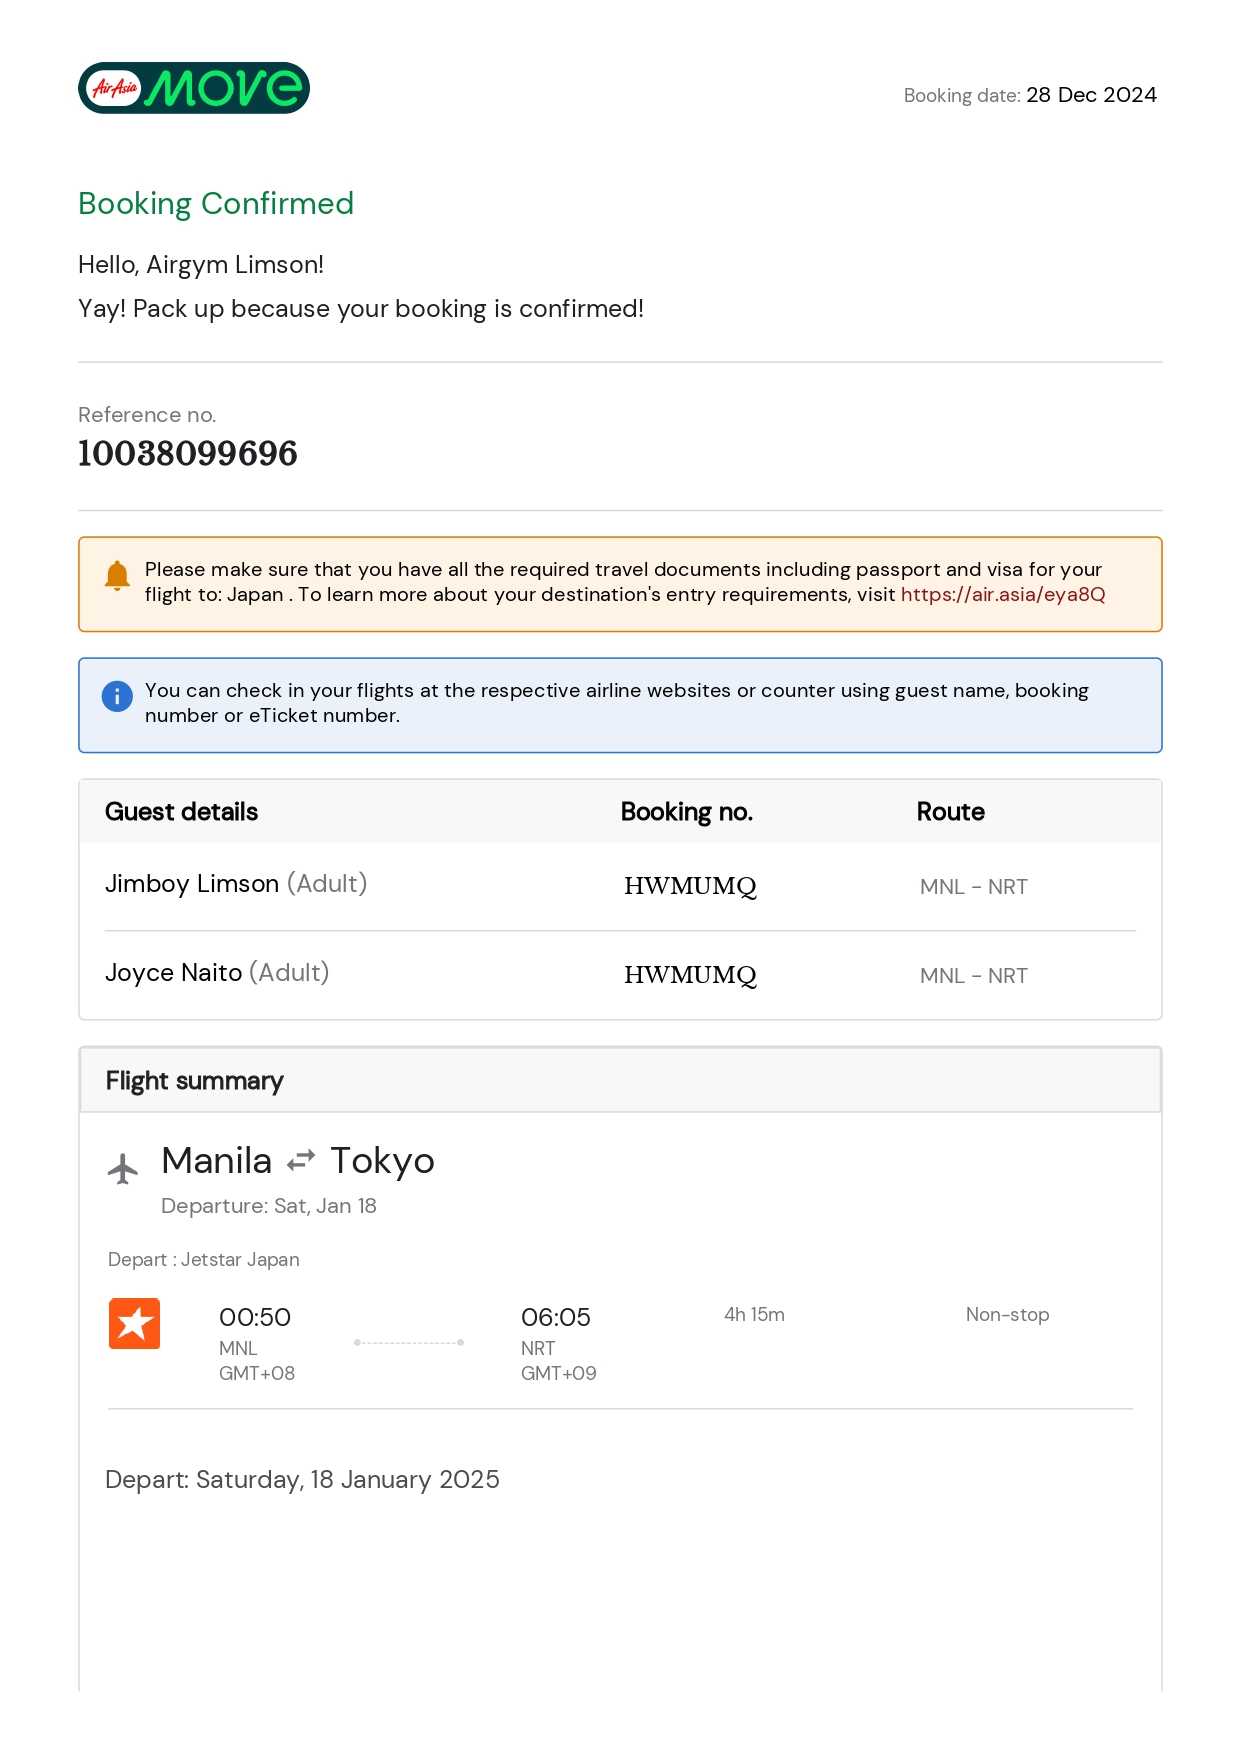Click Jimboy Limson's booking number HWMUMQ

pos(690,886)
